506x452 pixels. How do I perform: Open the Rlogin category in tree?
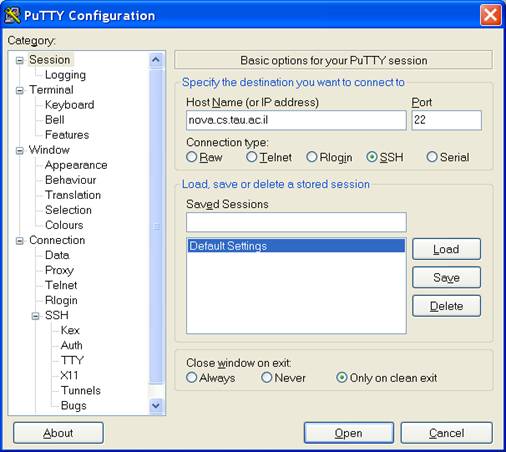point(61,300)
